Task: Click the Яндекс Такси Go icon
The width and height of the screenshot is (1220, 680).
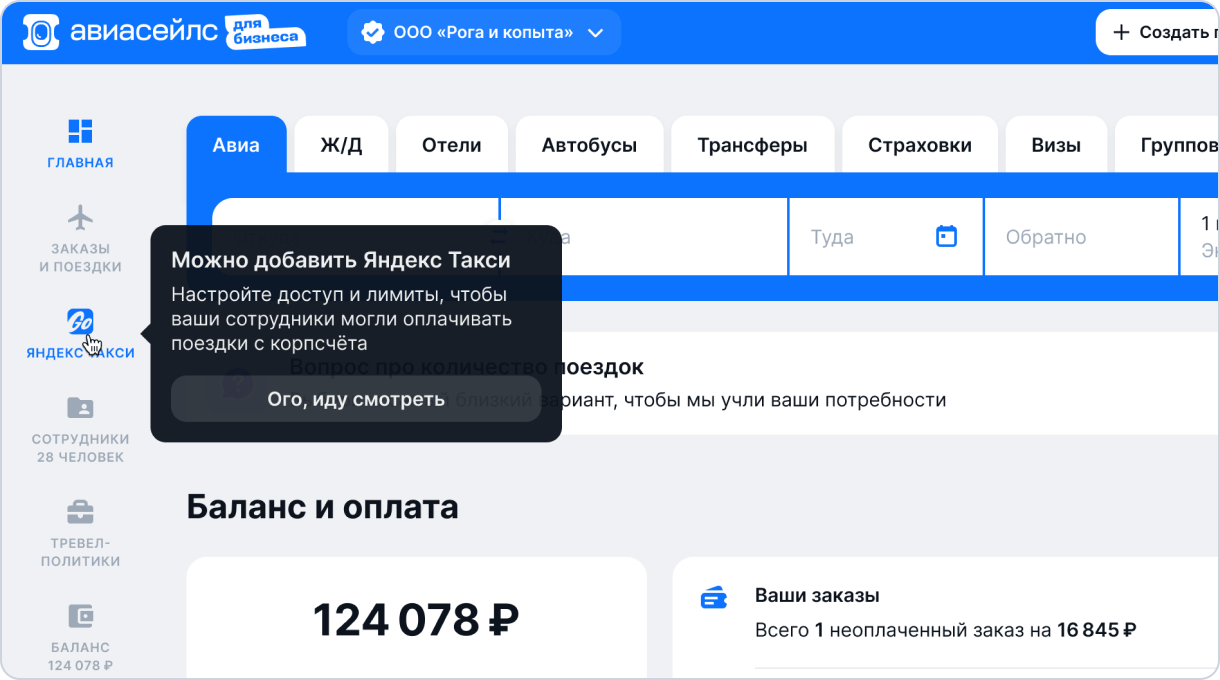Action: click(80, 322)
